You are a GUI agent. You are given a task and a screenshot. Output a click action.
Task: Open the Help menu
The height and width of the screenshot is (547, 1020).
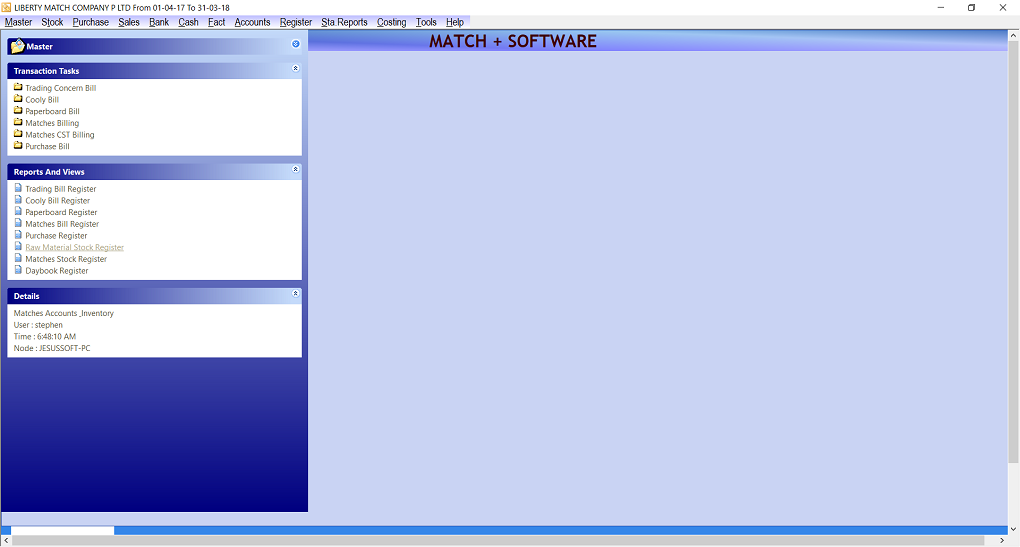coord(455,22)
